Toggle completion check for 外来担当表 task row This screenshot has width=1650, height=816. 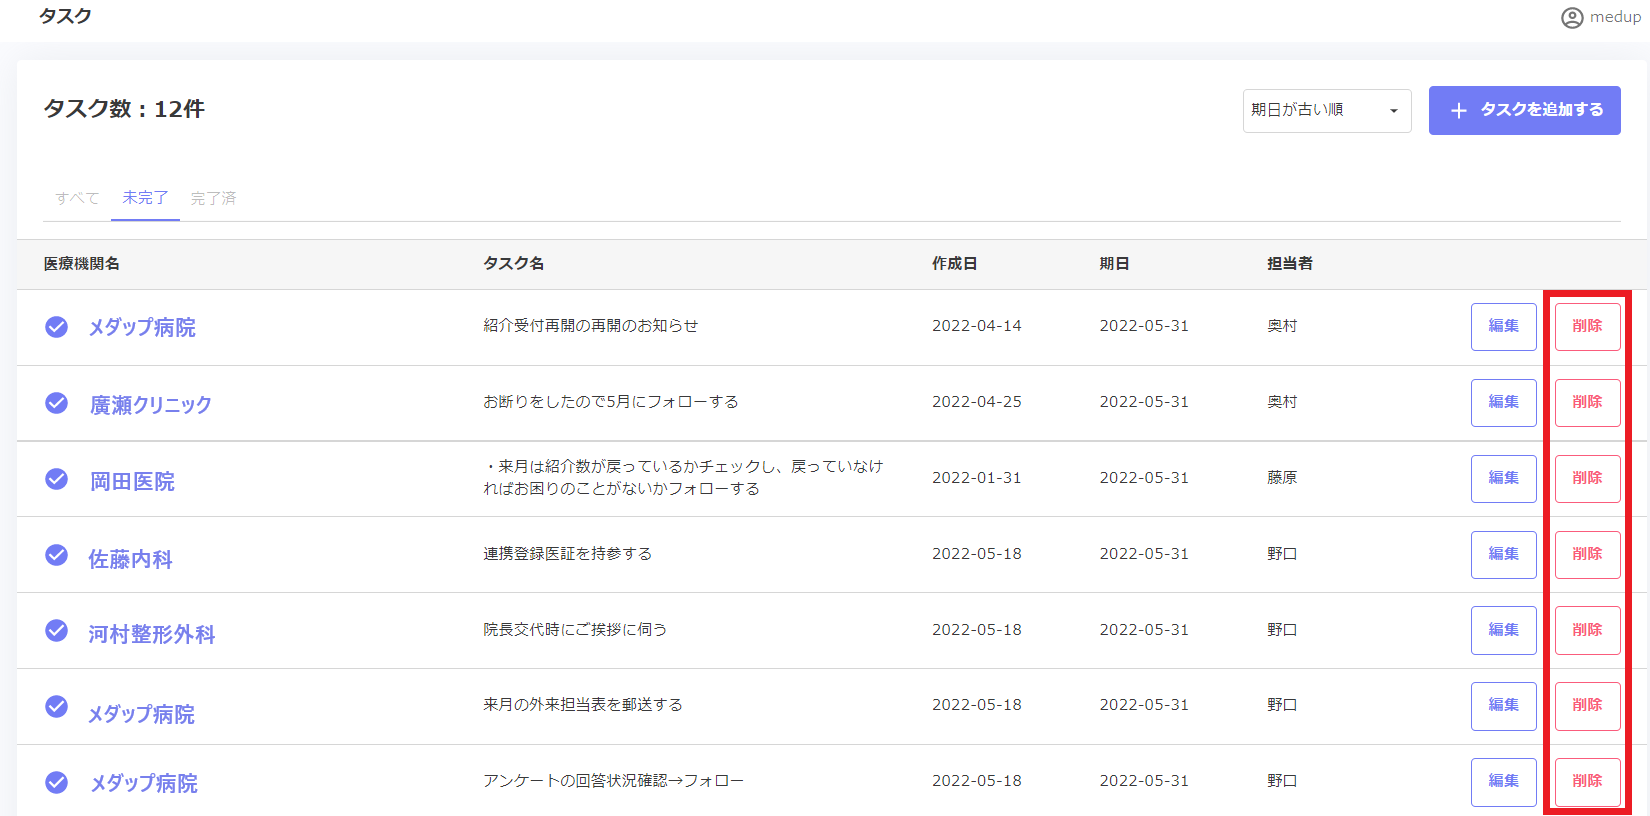point(57,706)
